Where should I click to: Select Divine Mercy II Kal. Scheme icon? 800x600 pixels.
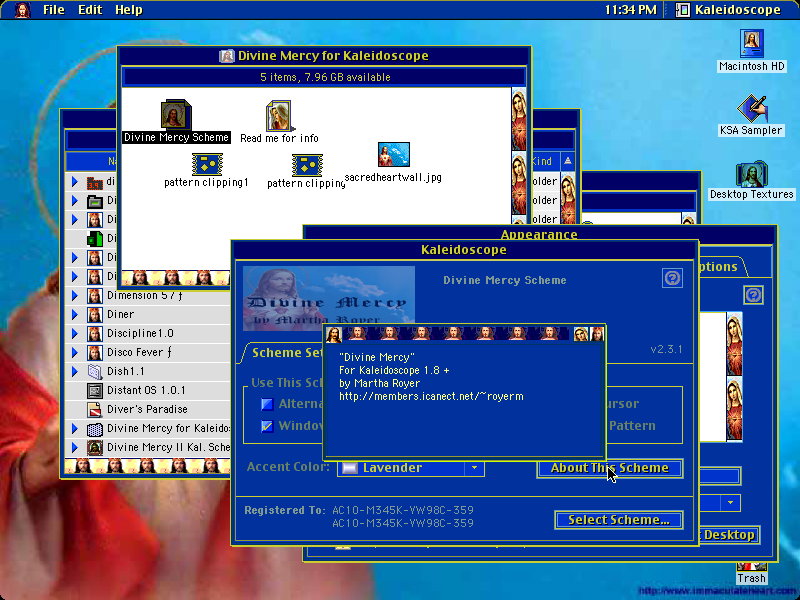[94, 447]
